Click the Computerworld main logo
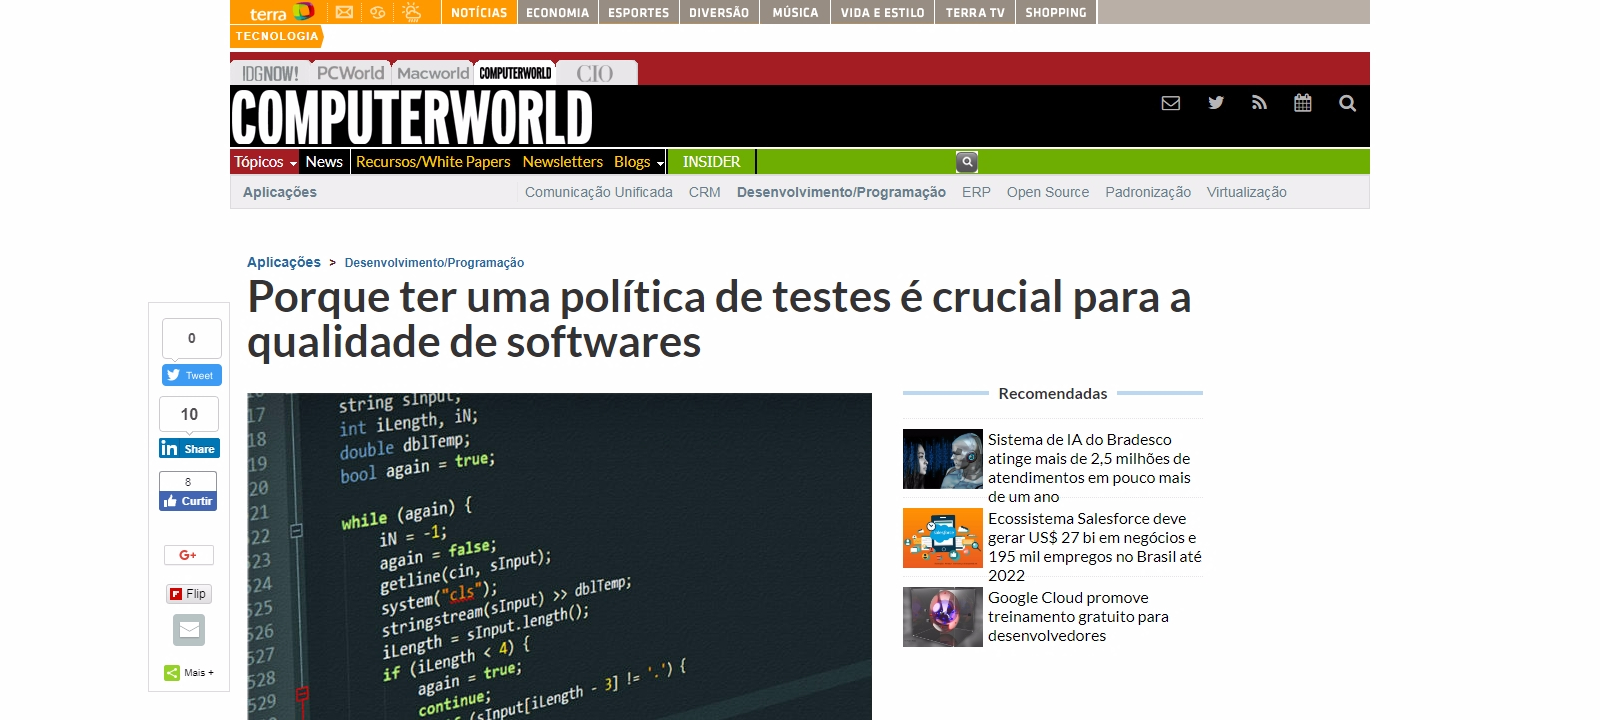The height and width of the screenshot is (720, 1600). [412, 118]
